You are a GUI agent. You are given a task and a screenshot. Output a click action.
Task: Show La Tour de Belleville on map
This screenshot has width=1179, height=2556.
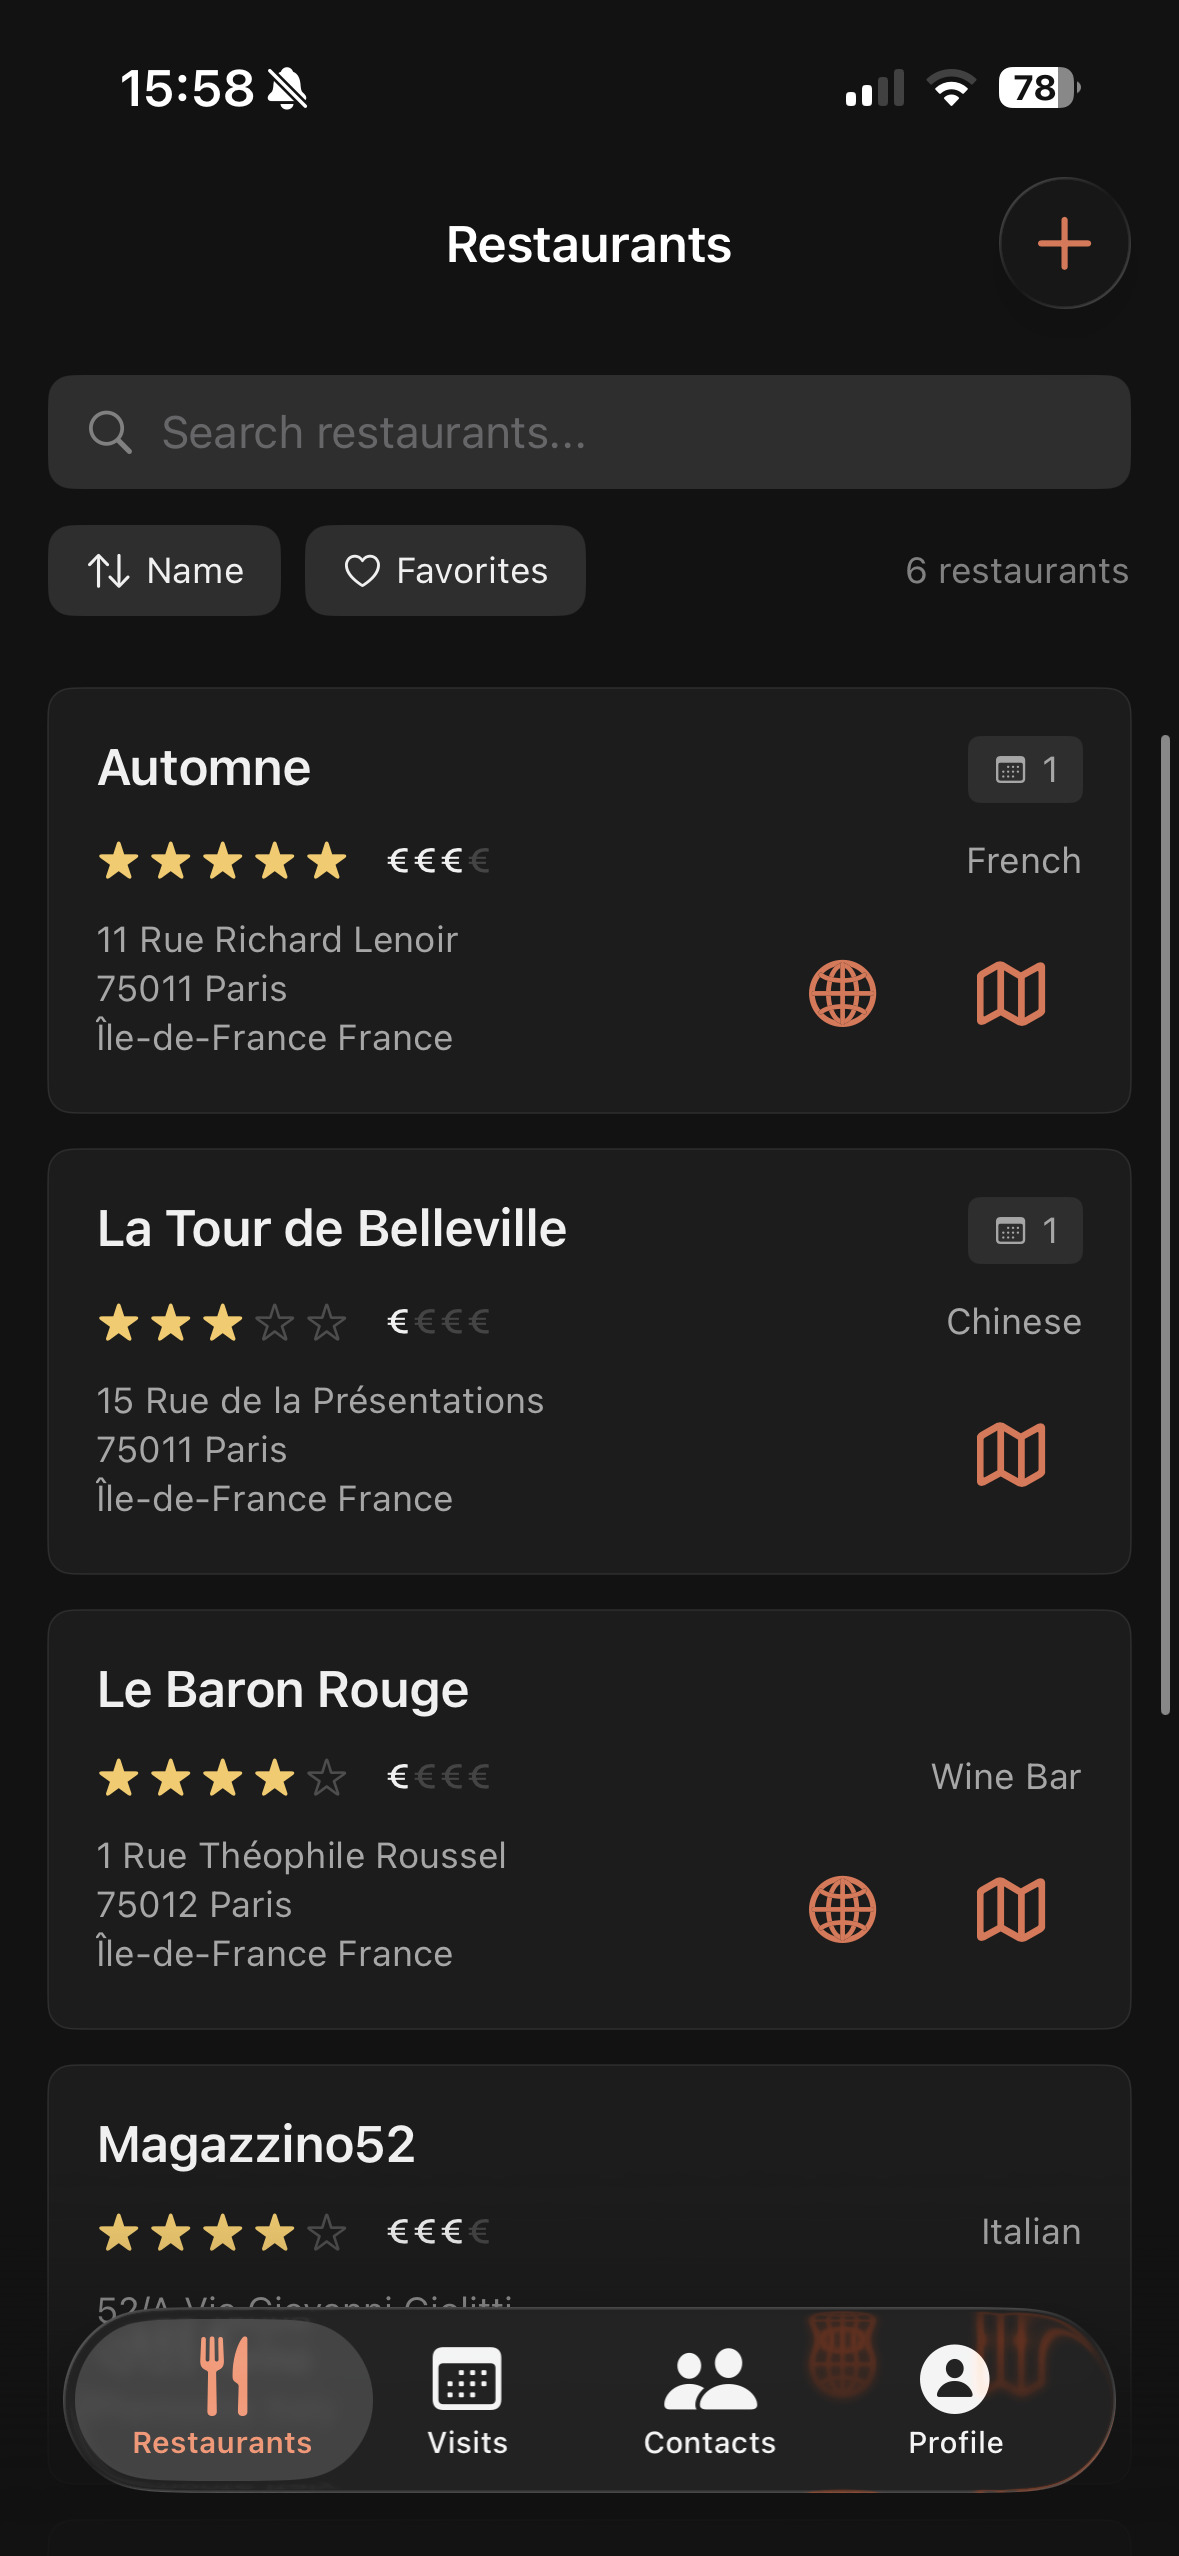(1010, 1454)
